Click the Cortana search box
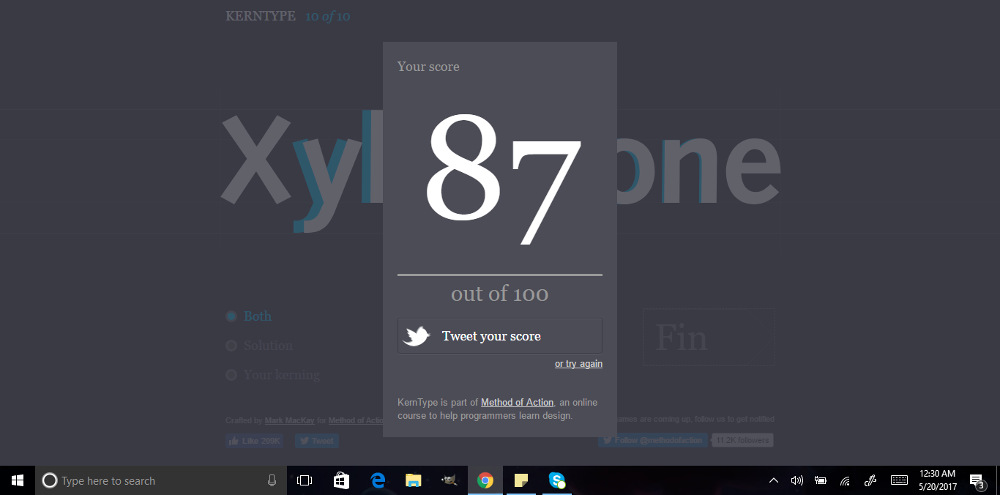The image size is (1000, 495). tap(161, 481)
